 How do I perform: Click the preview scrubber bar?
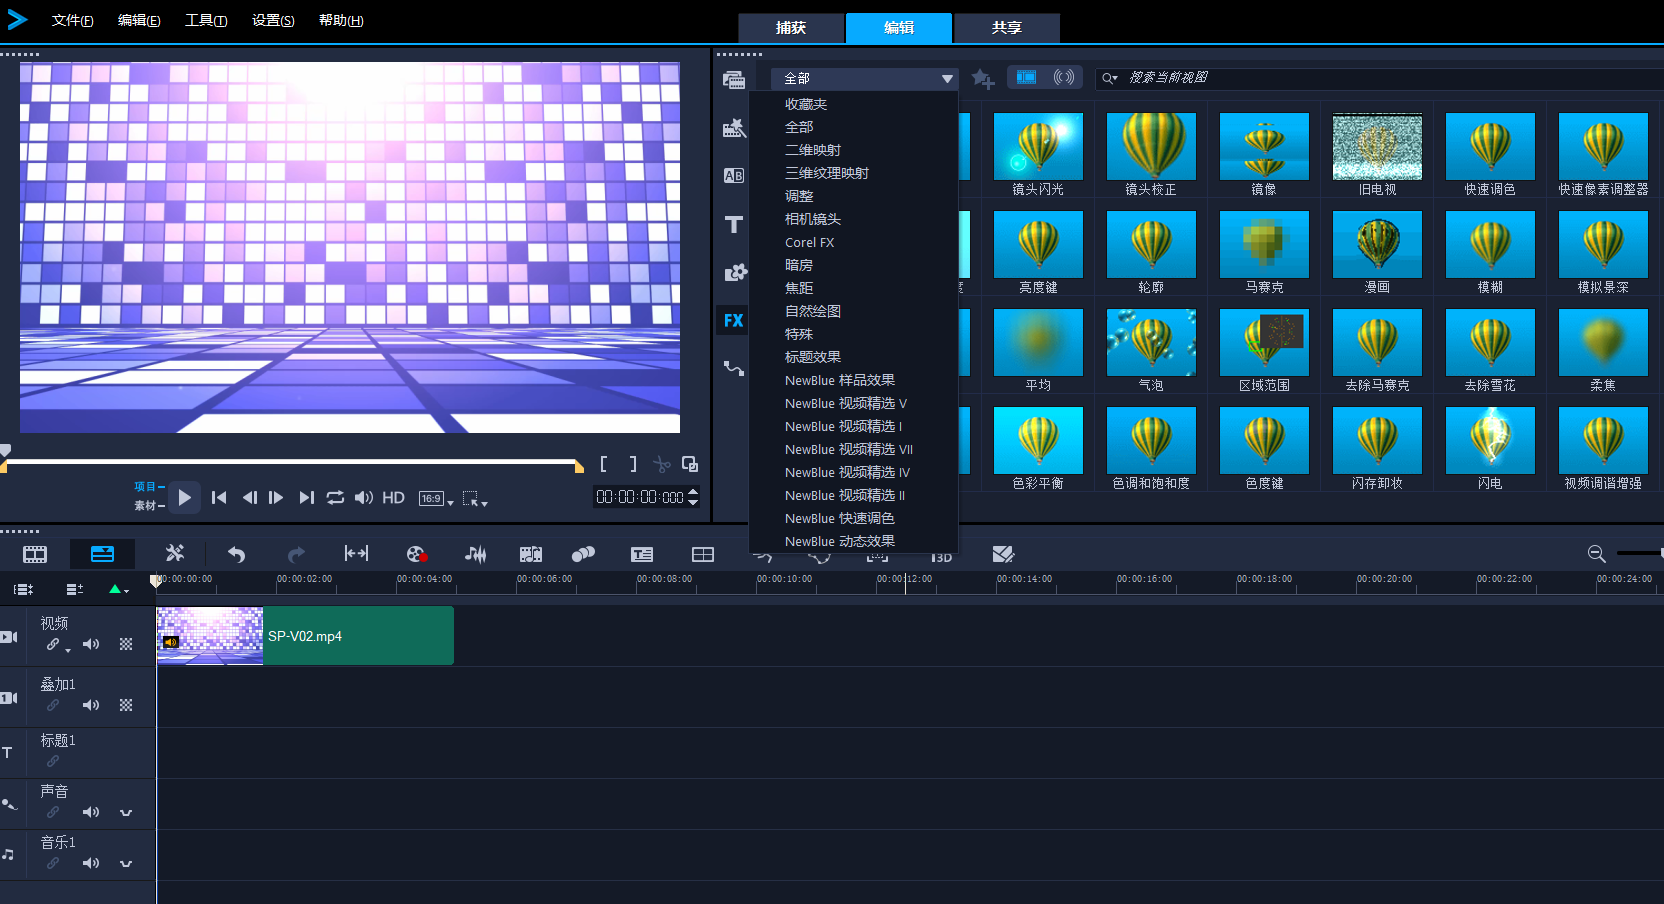tap(292, 462)
